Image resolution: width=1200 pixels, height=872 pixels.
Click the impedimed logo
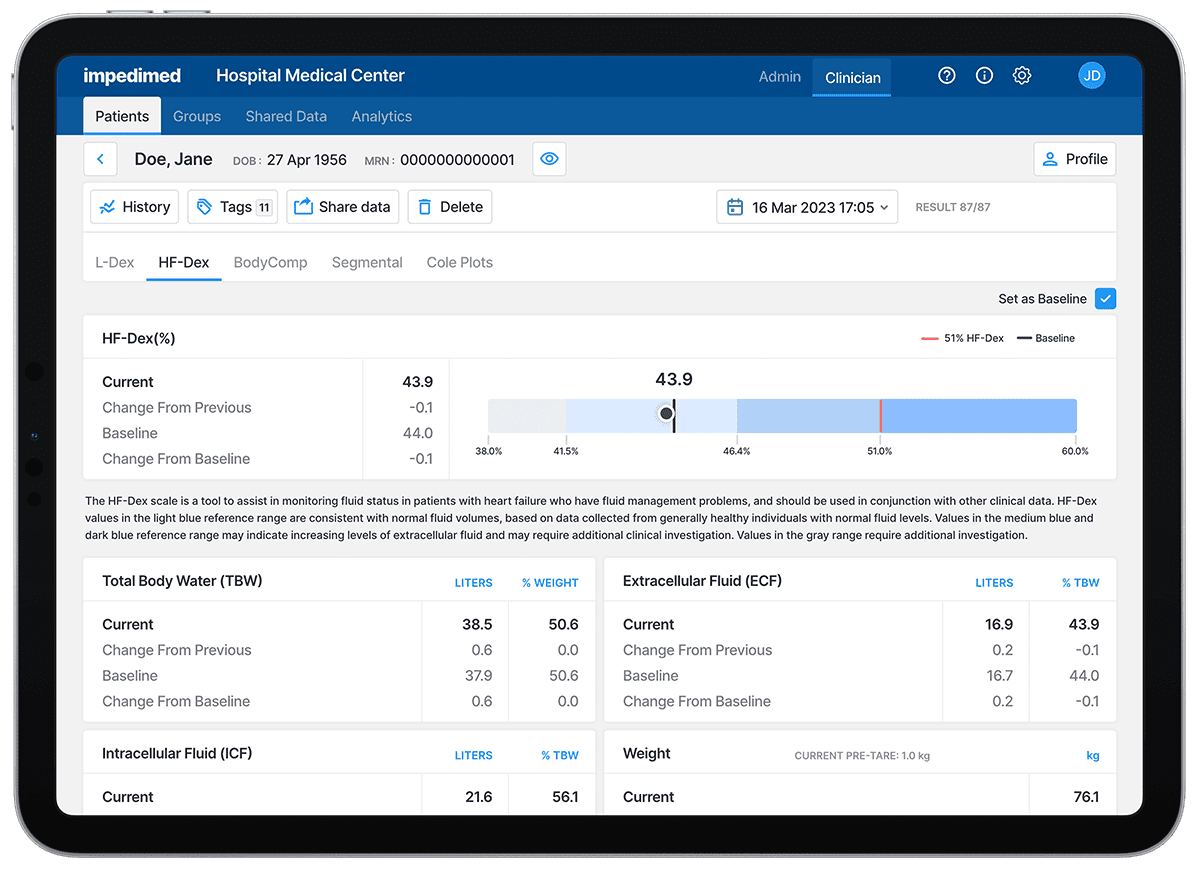132,76
